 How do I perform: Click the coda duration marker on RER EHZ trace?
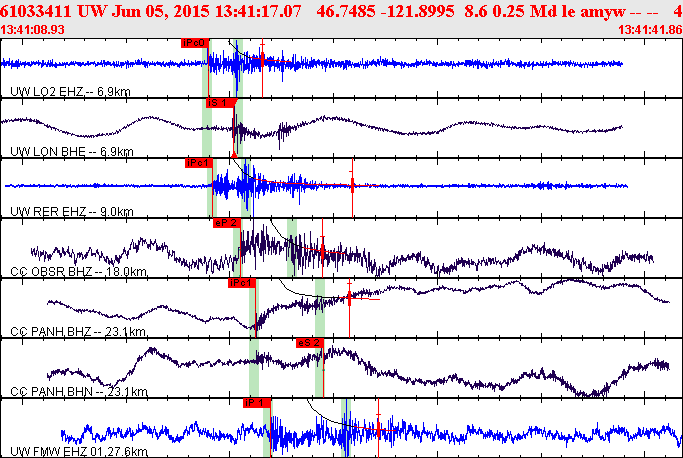(x=352, y=185)
